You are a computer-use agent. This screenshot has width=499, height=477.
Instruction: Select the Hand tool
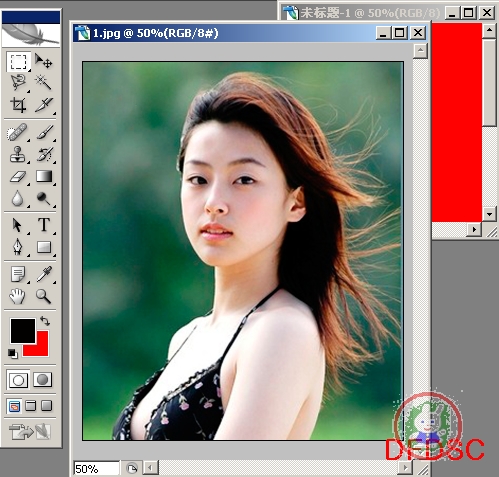17,296
